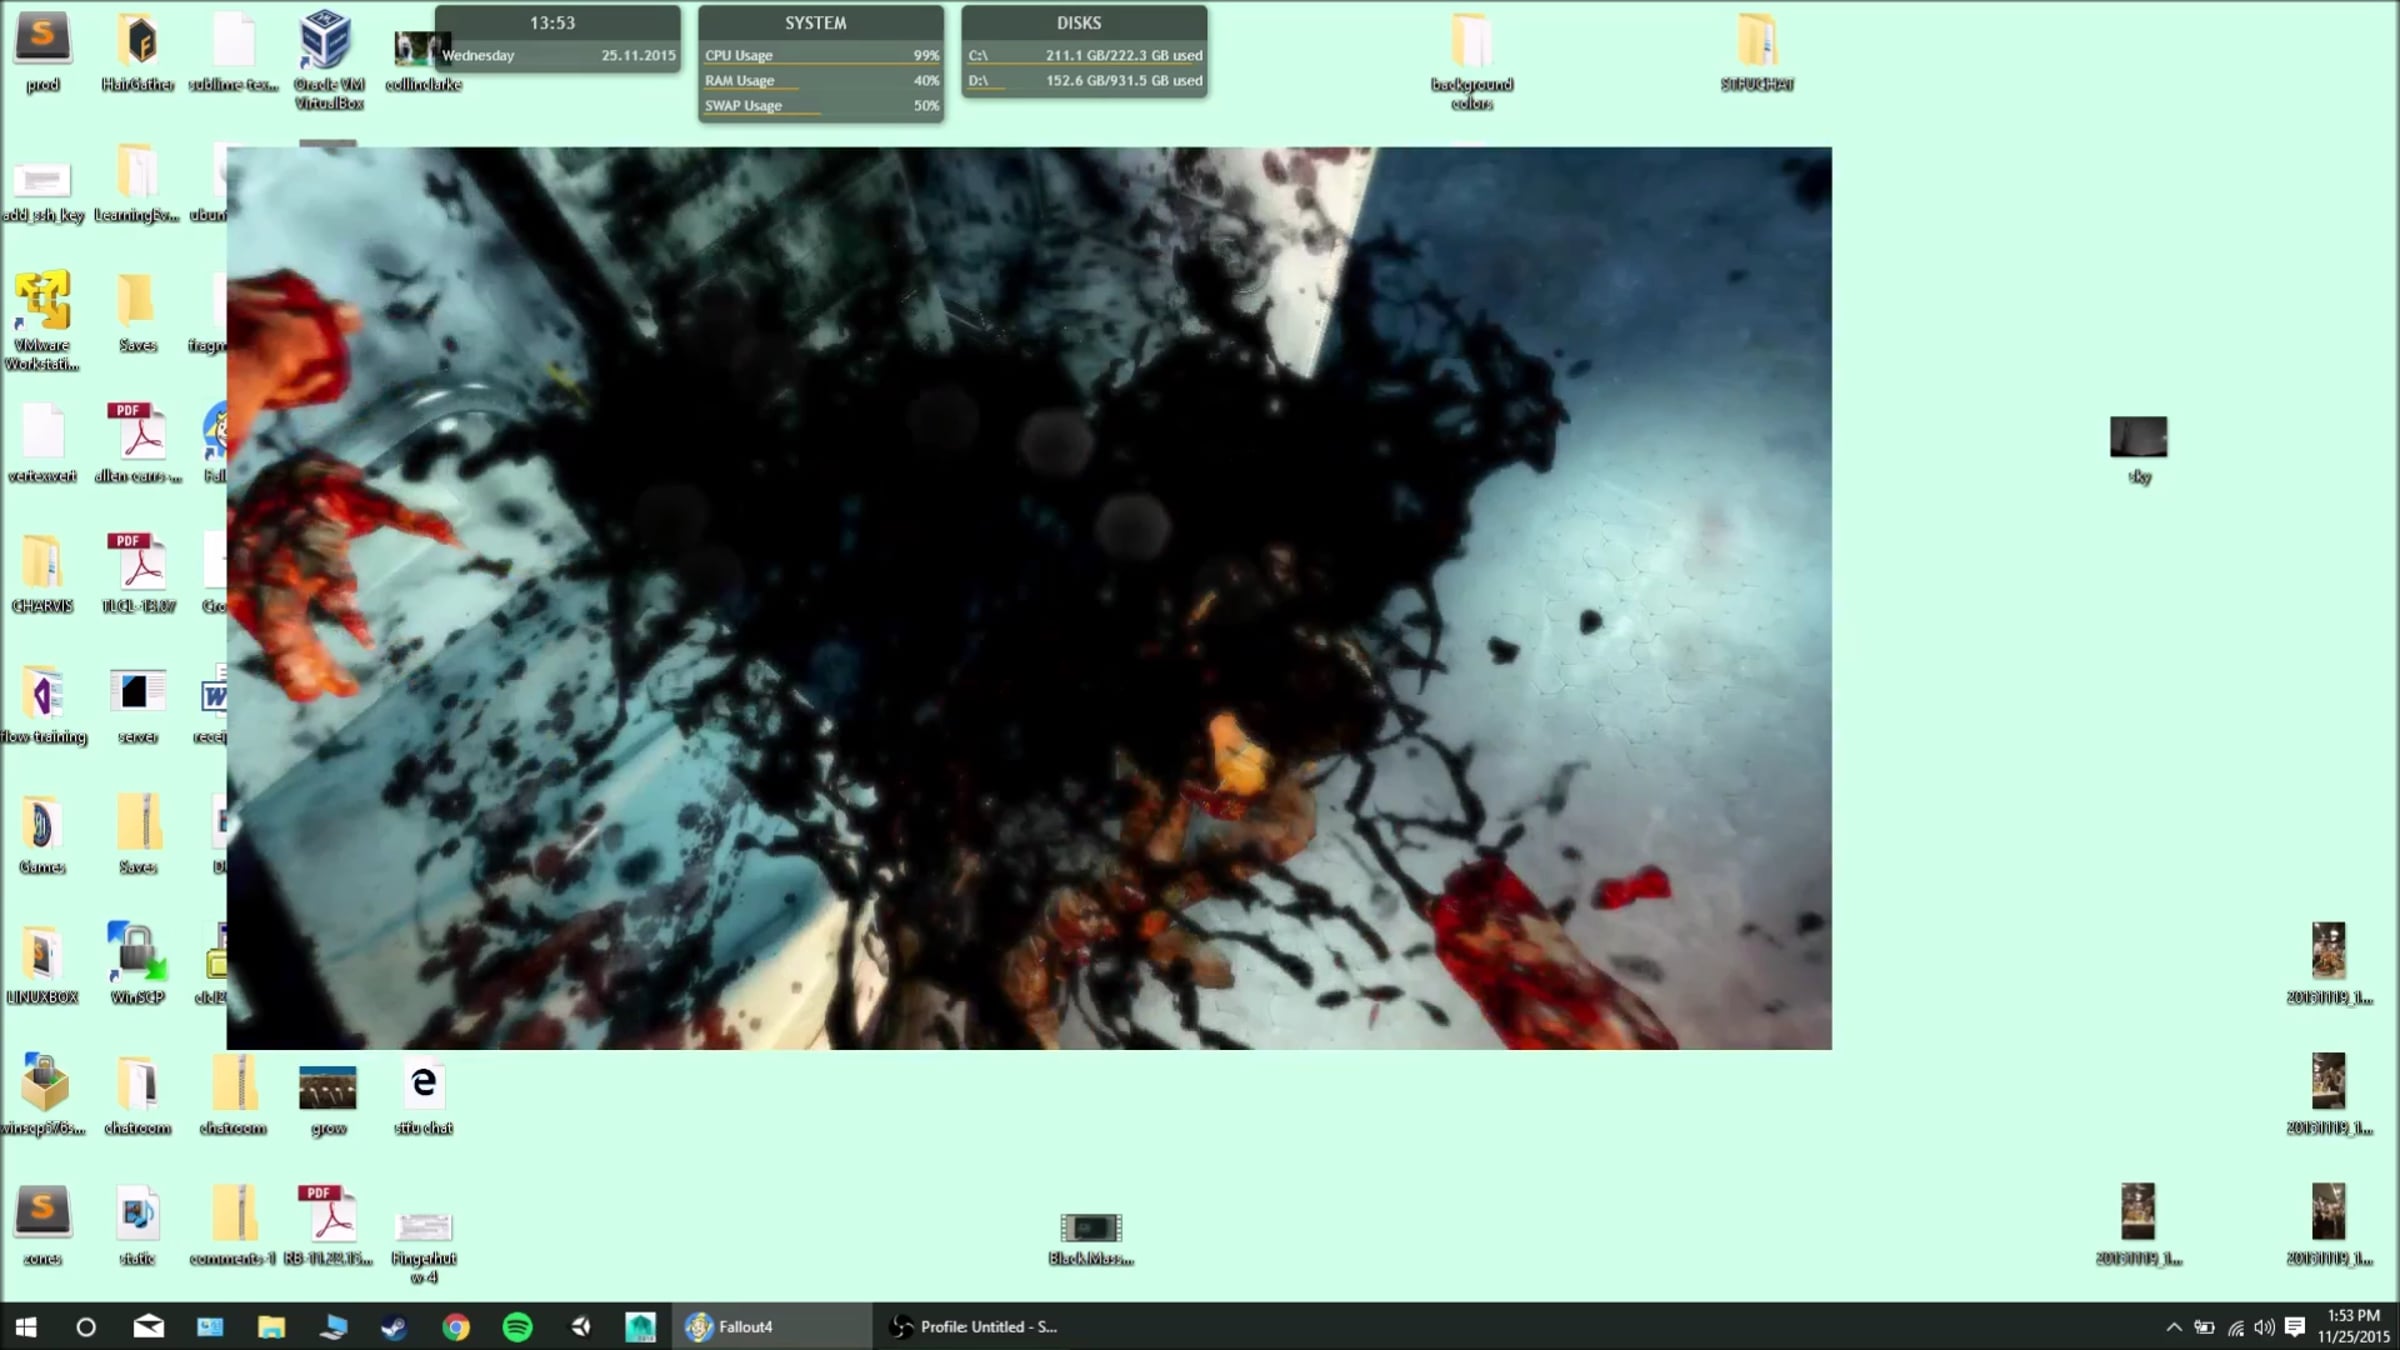Open the Wi-Fi network flyout
The height and width of the screenshot is (1350, 2400).
click(2236, 1327)
